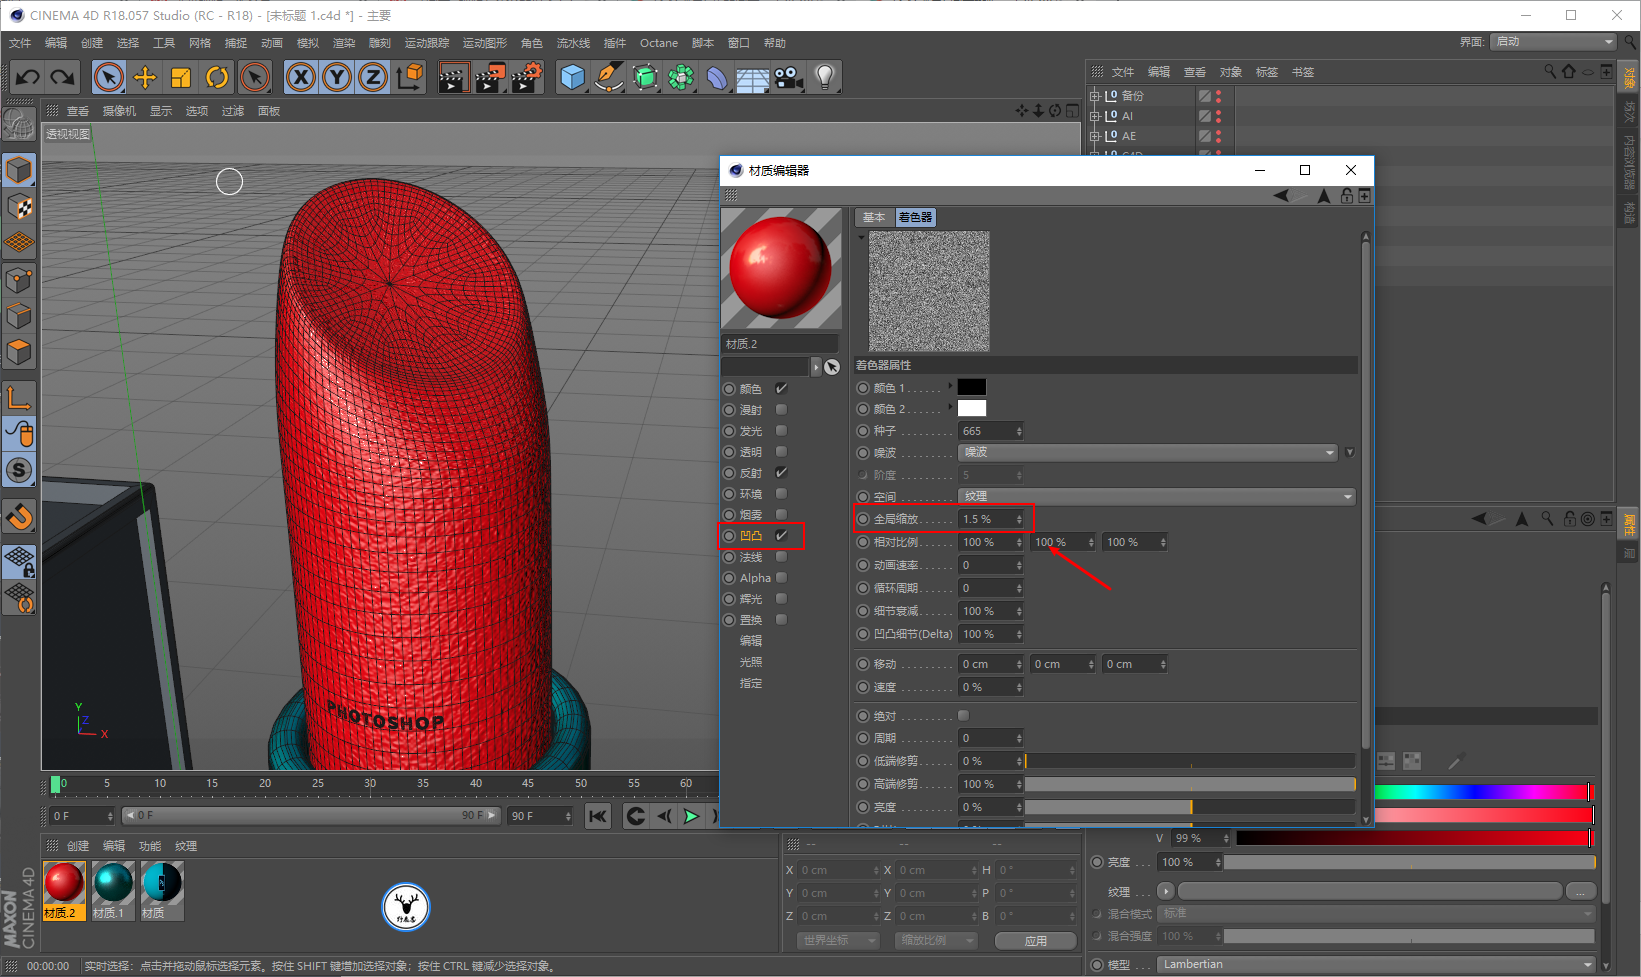1641x977 pixels.
Task: Click 颜色 1 black color swatch
Action: coord(972,387)
